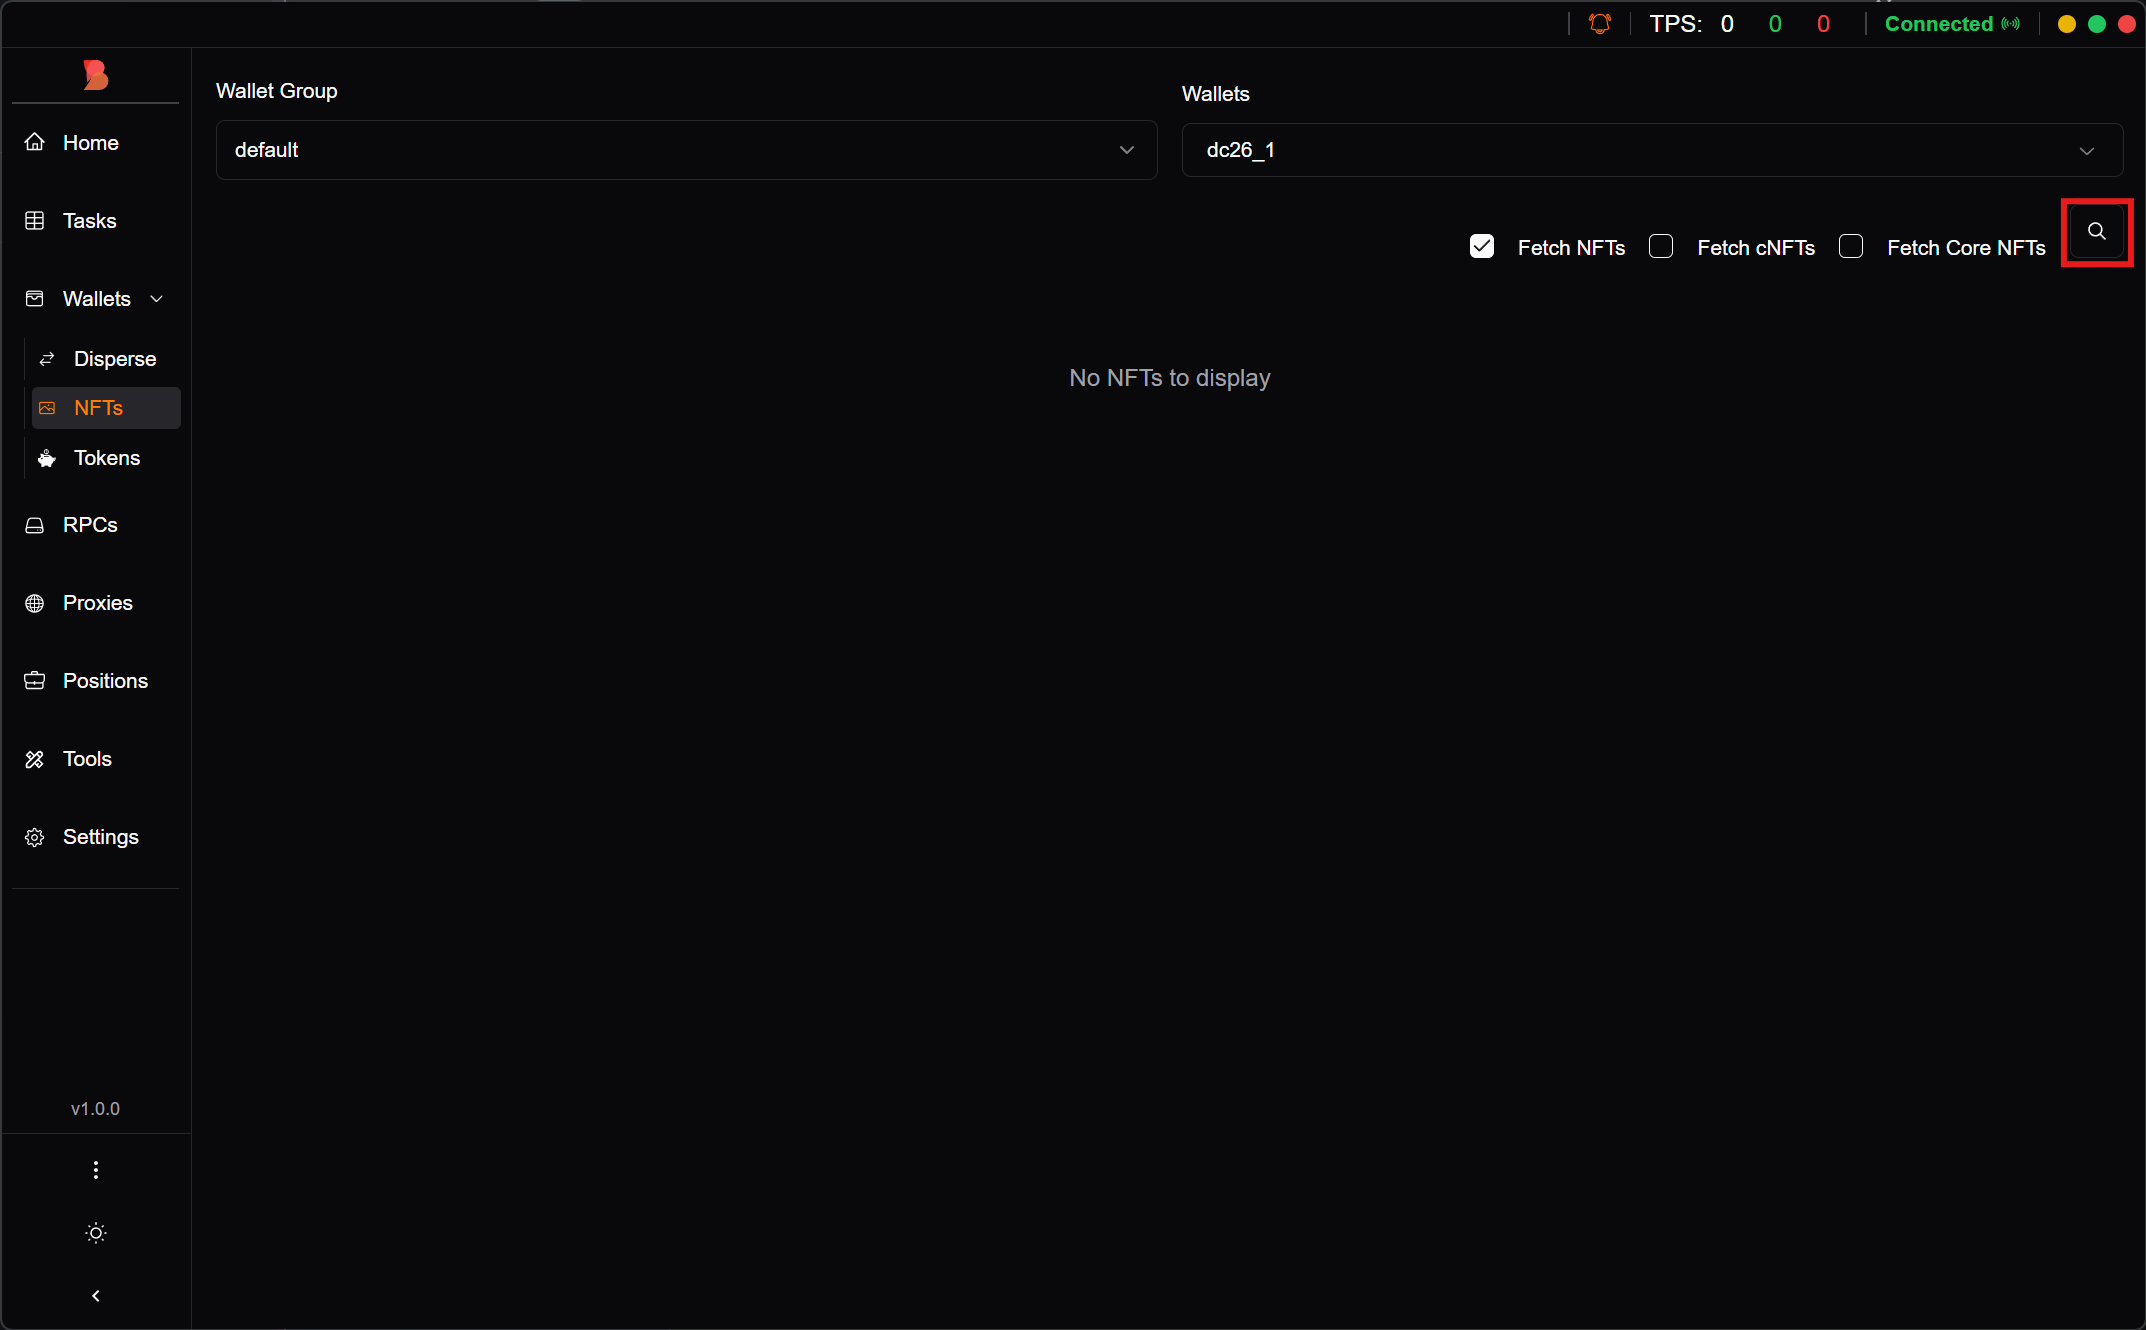Go to the Tasks page
This screenshot has height=1330, width=2146.
[89, 221]
